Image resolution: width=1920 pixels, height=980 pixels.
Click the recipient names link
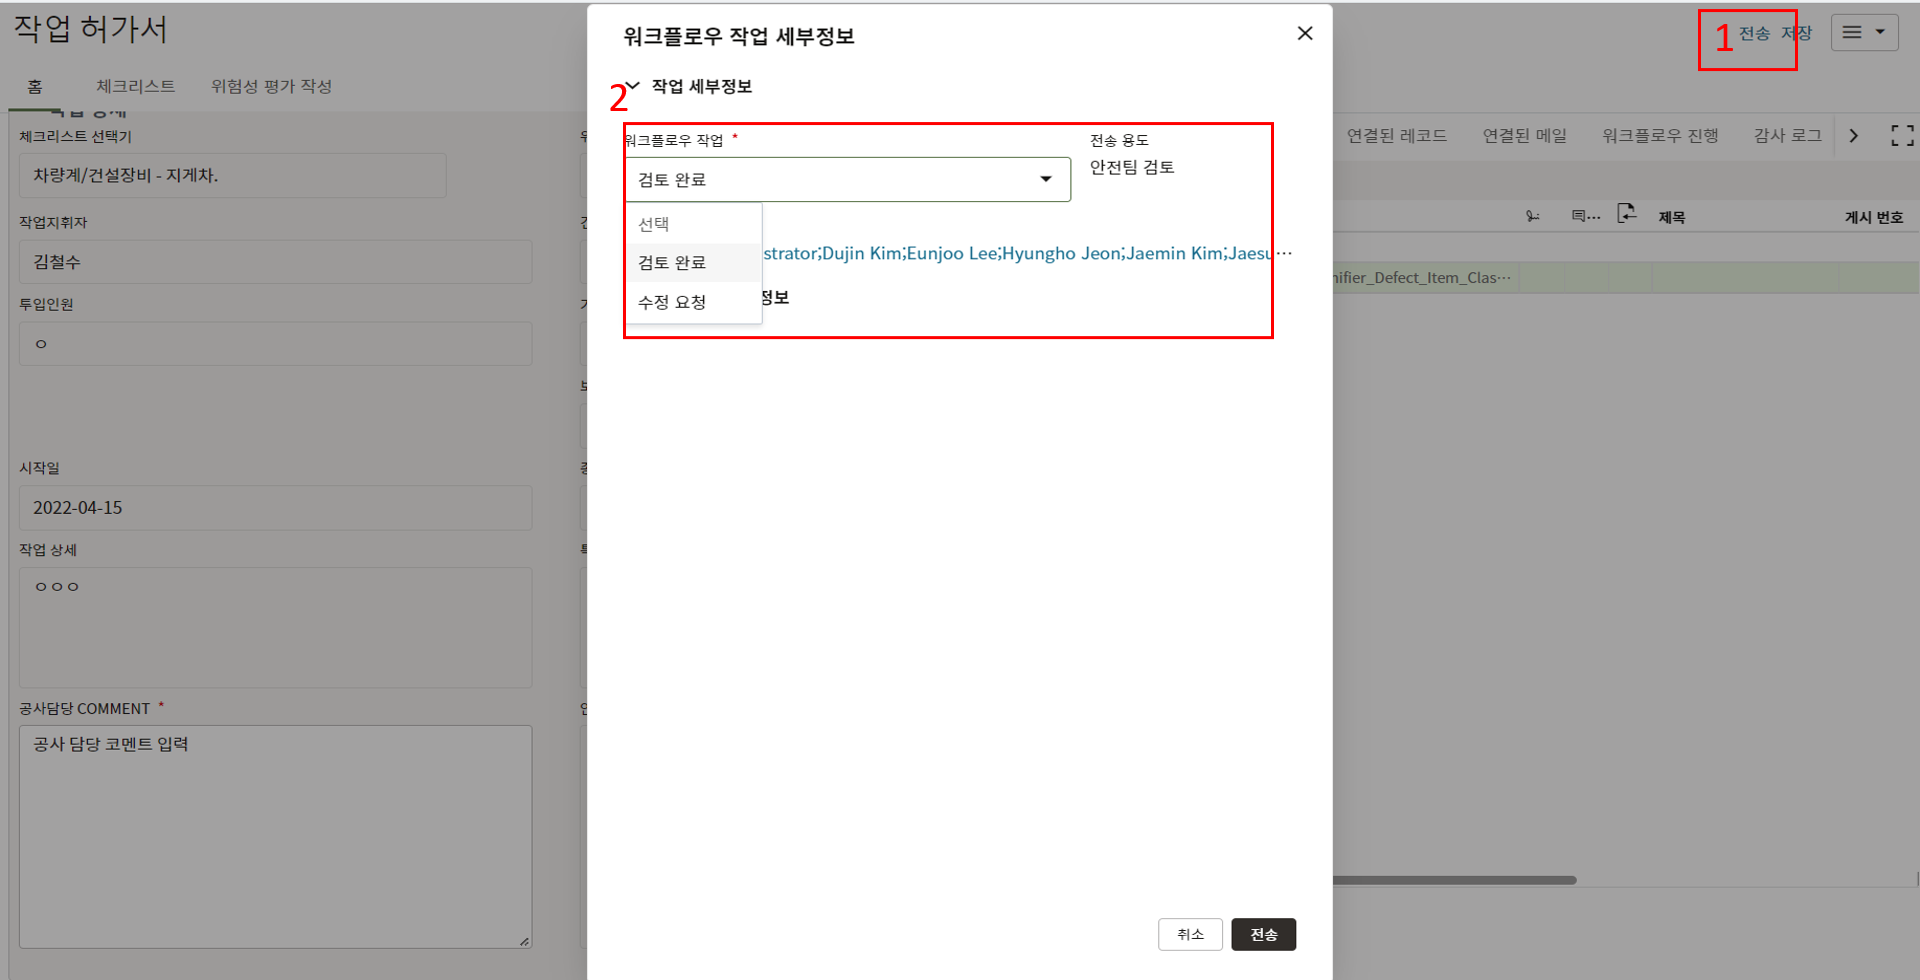coord(1020,254)
